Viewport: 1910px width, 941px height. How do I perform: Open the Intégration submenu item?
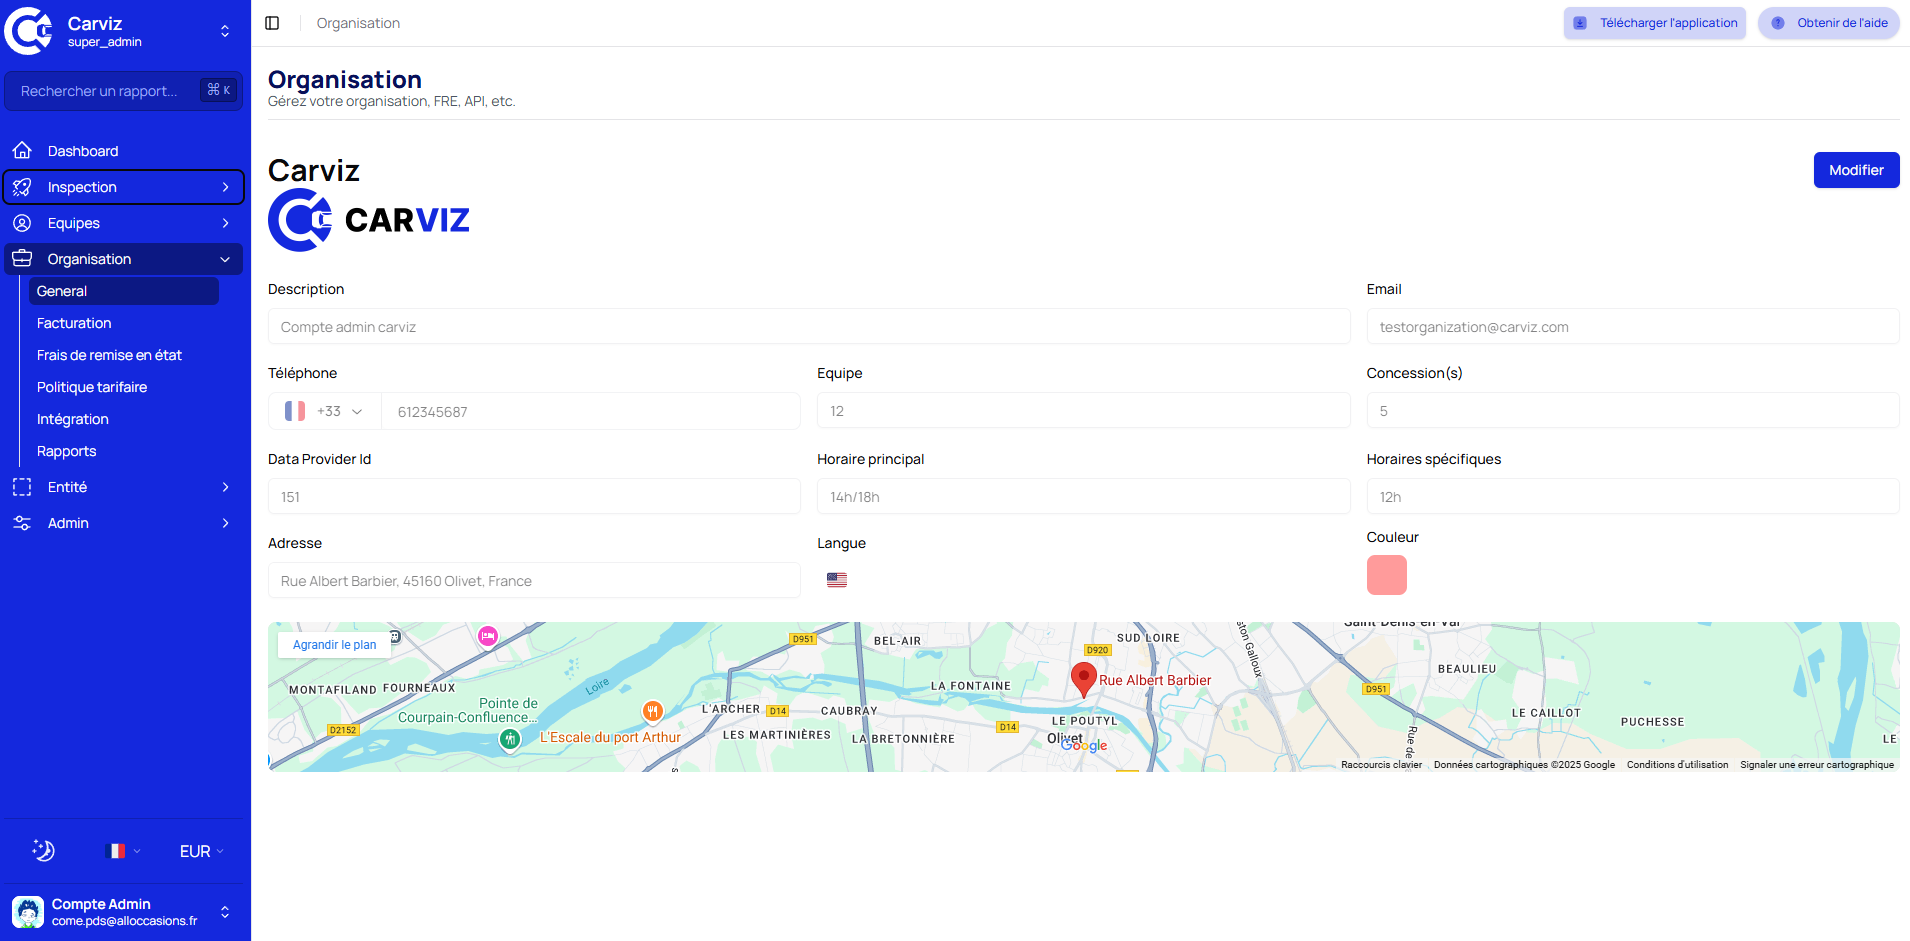[x=124, y=419]
